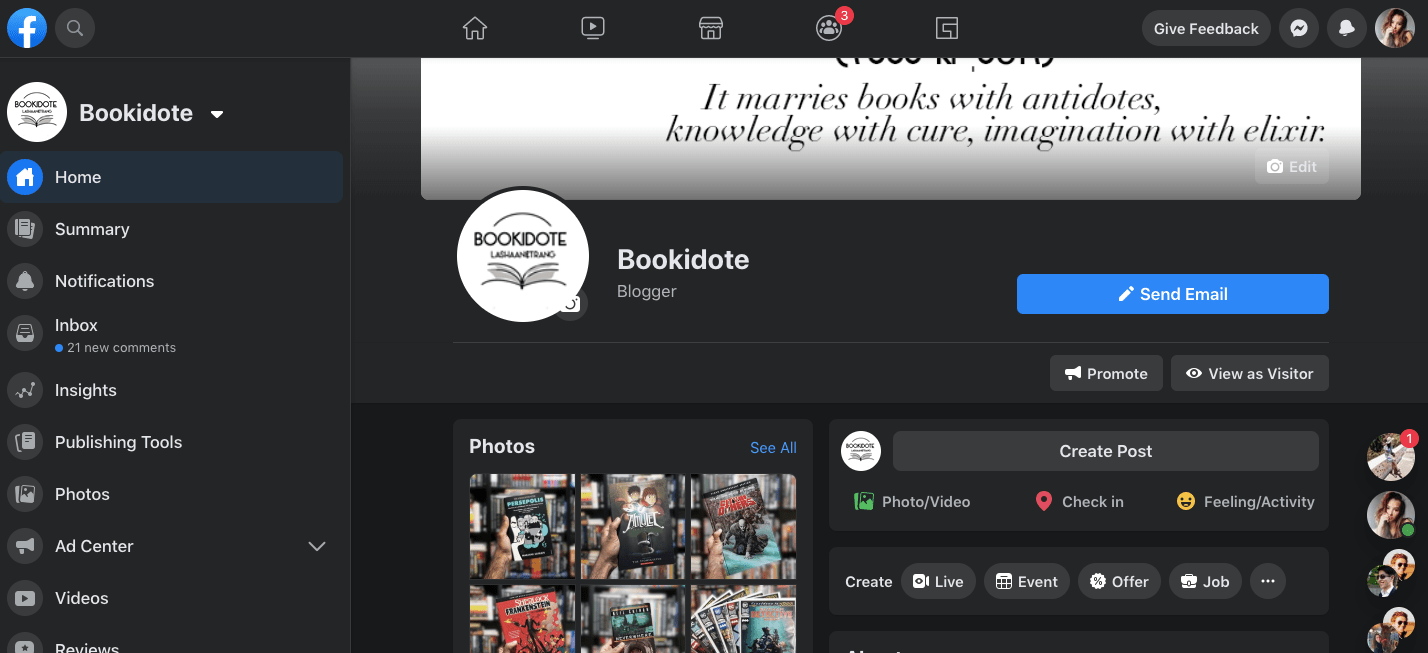Expand the Ad Center section

(317, 546)
